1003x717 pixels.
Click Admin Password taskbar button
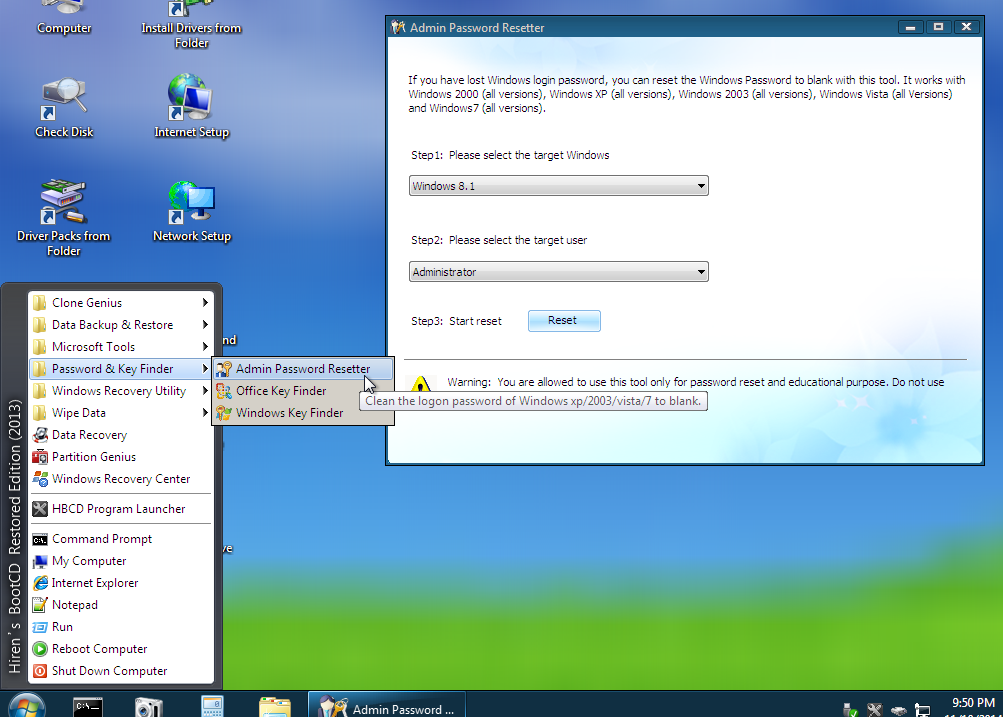point(386,706)
